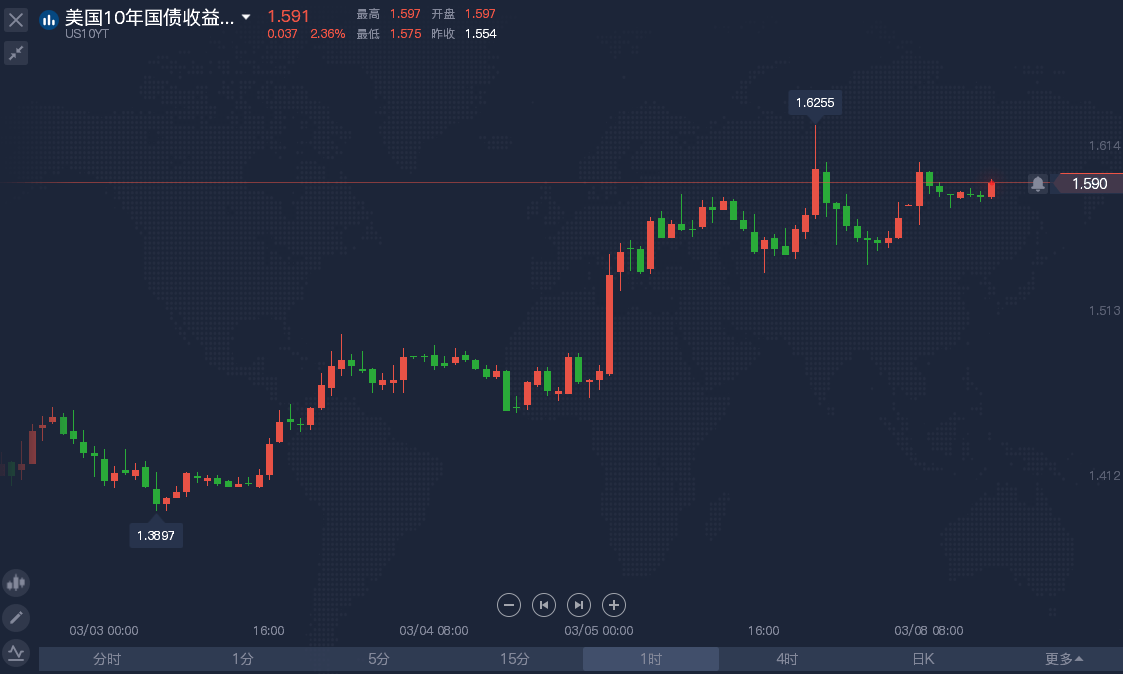The height and width of the screenshot is (674, 1123).
Task: Click the 1.412 price axis label
Action: pyautogui.click(x=1104, y=475)
